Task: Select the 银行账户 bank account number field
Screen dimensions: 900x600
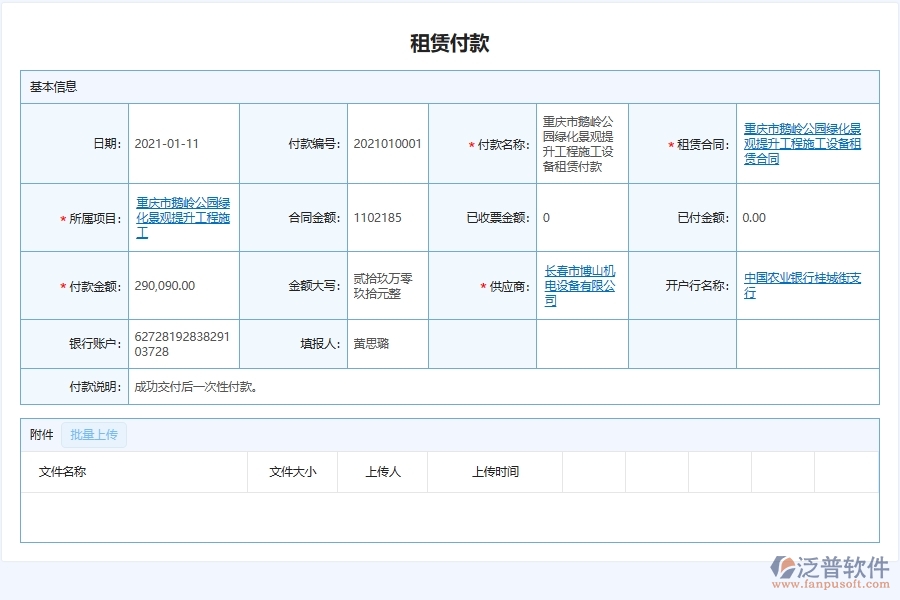Action: click(175, 343)
